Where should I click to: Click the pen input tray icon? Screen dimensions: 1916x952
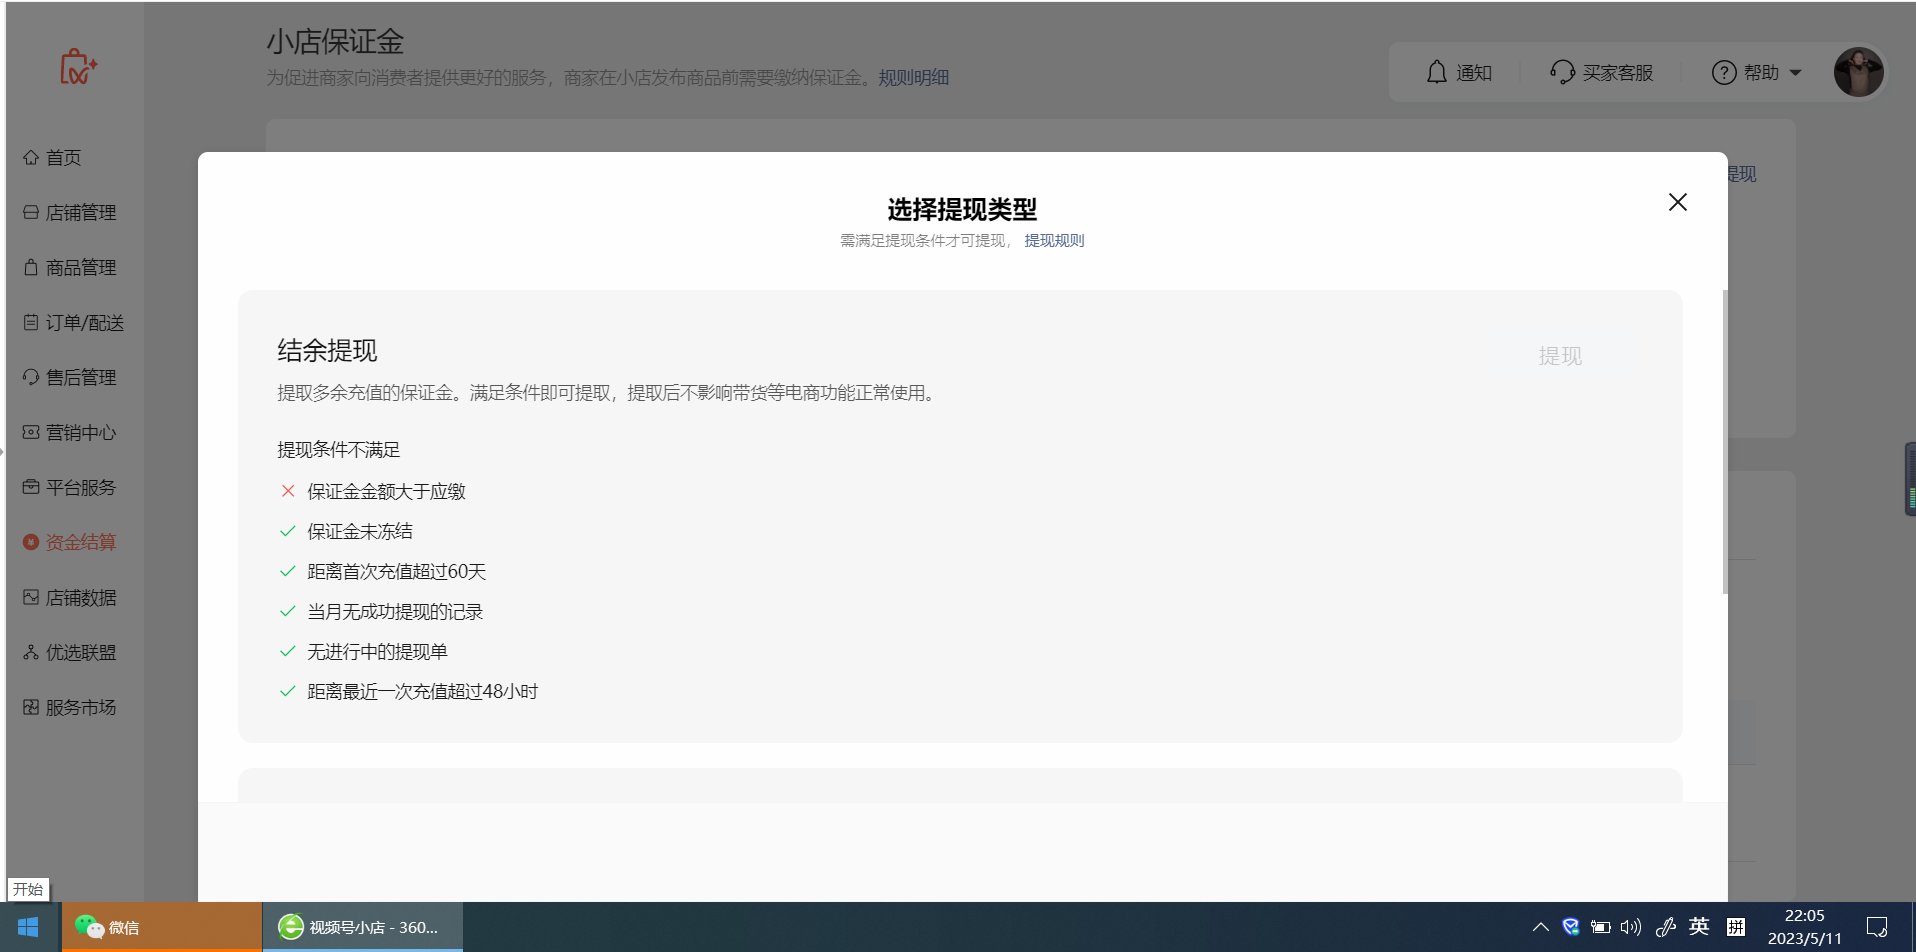[1666, 927]
